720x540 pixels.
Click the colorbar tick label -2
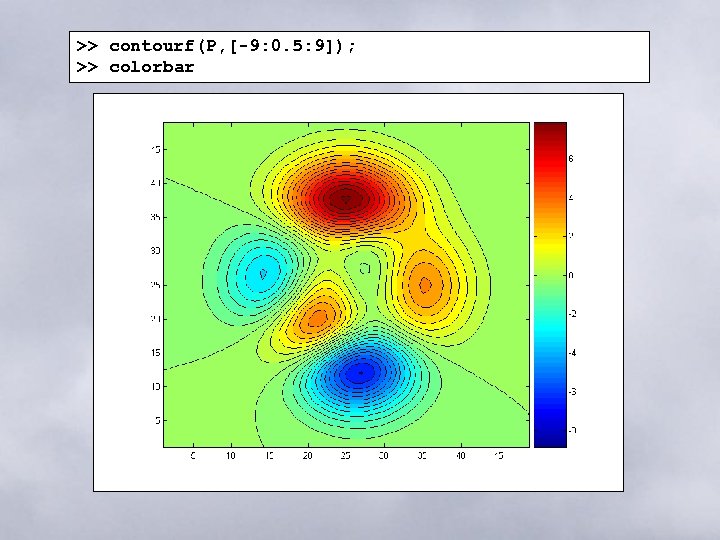pyautogui.click(x=572, y=314)
